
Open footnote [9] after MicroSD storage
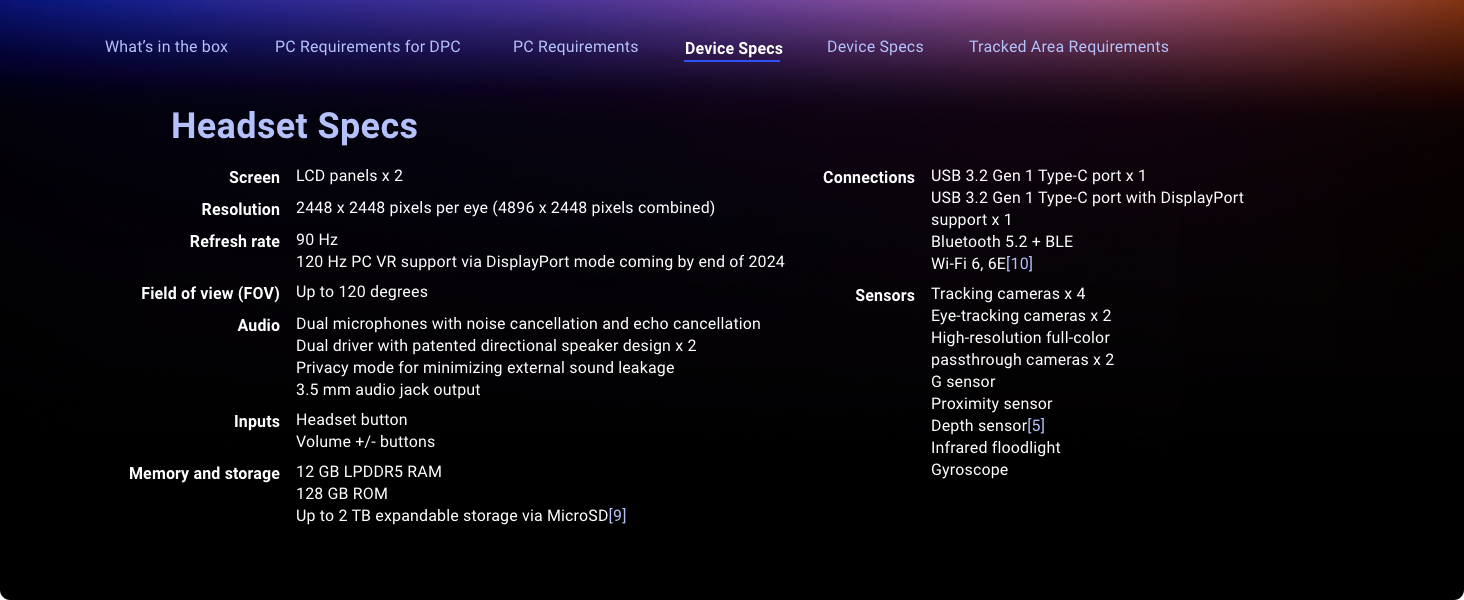coord(617,516)
